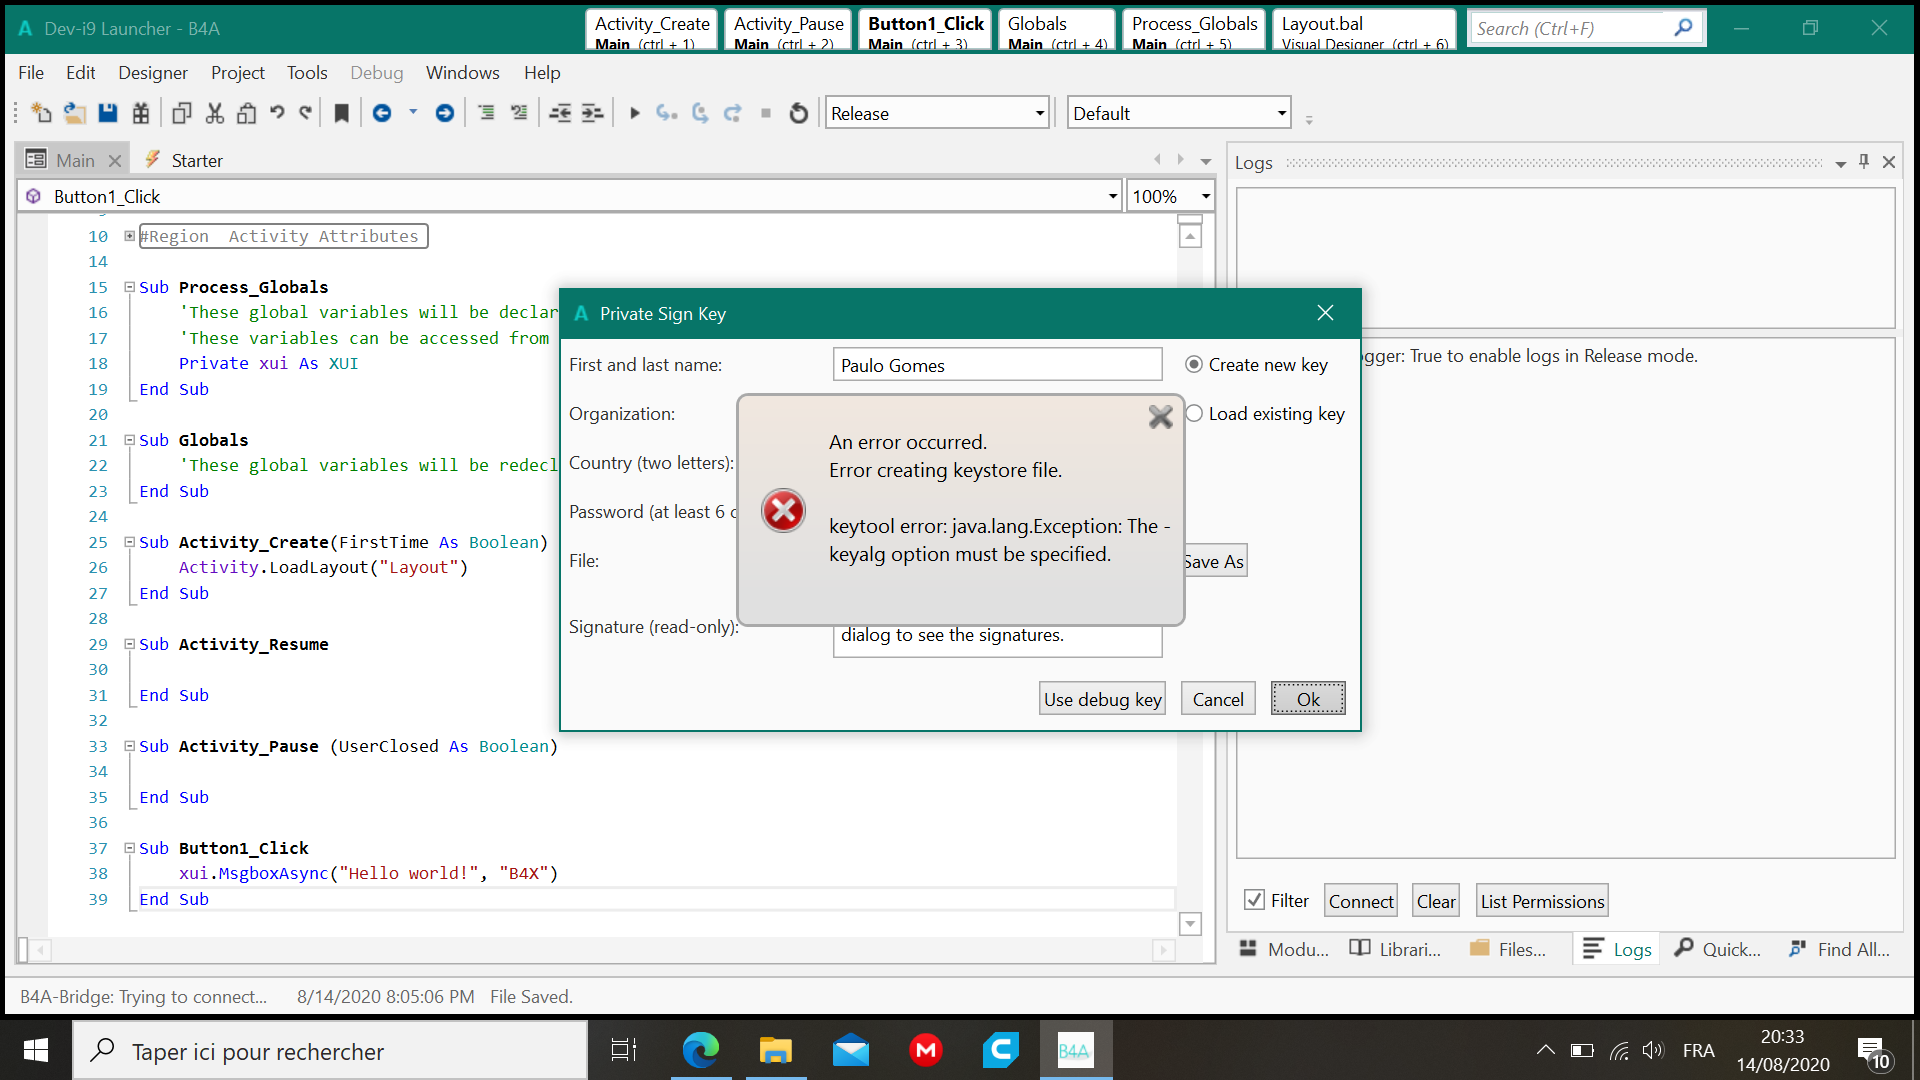Click the Open project toolbar icon

(74, 113)
